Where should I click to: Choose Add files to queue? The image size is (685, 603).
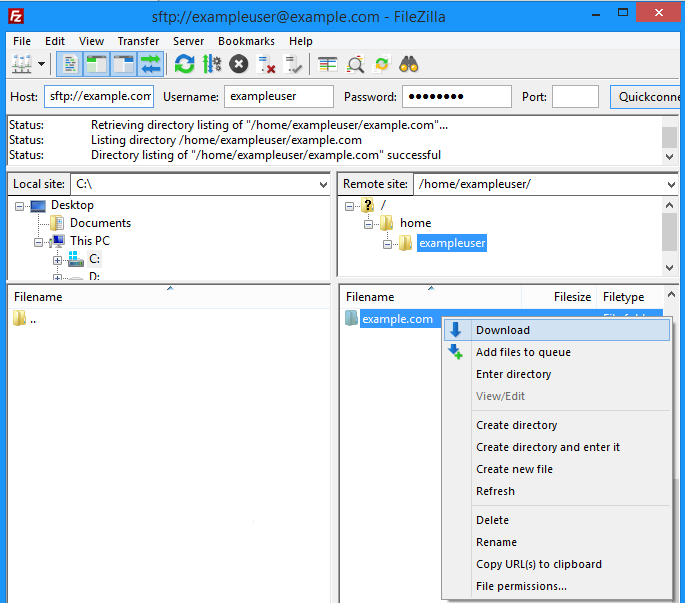pos(557,352)
